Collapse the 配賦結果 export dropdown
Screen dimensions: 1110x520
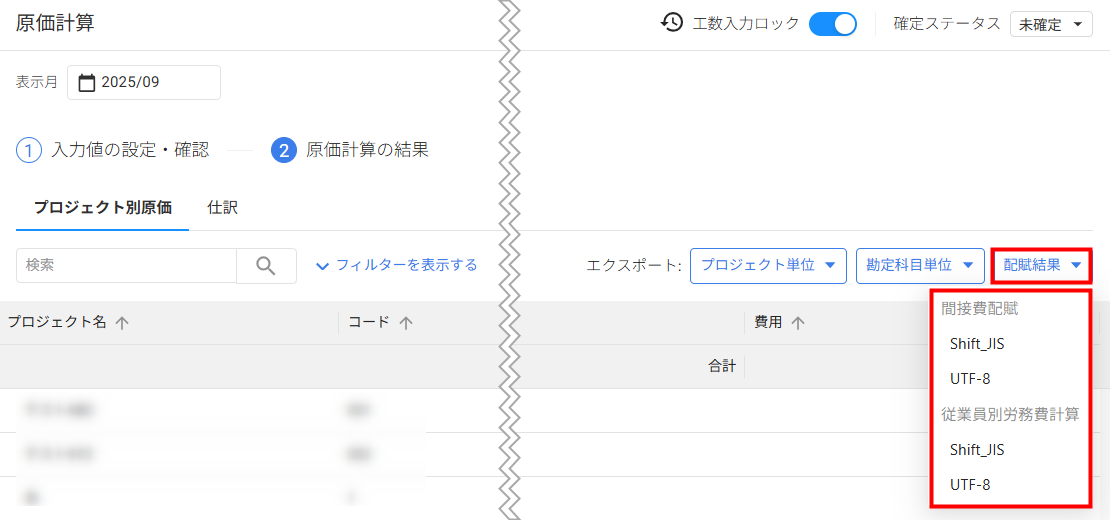1041,266
